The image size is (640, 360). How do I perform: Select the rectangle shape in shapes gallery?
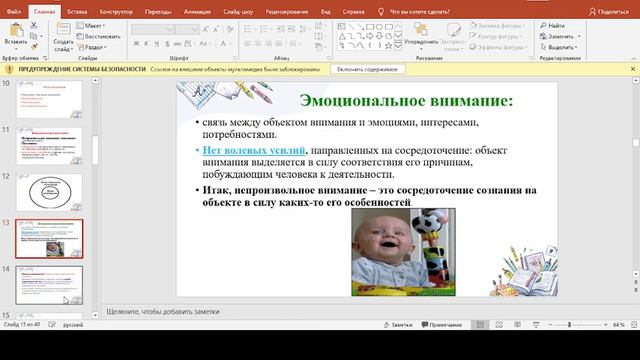tap(369, 27)
